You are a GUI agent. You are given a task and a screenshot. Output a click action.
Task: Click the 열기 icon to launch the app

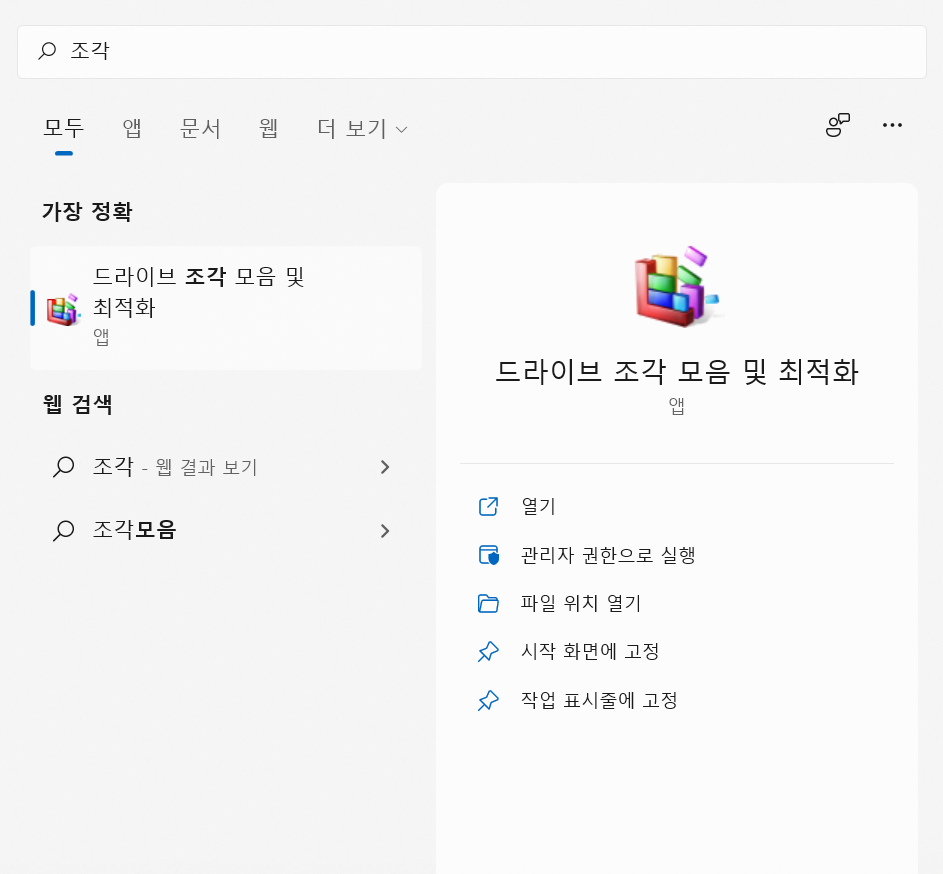click(x=488, y=506)
